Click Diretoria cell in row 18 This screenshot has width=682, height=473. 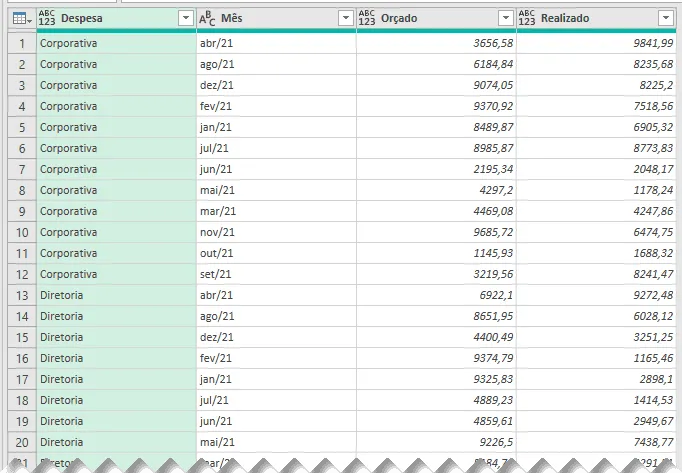click(x=117, y=400)
